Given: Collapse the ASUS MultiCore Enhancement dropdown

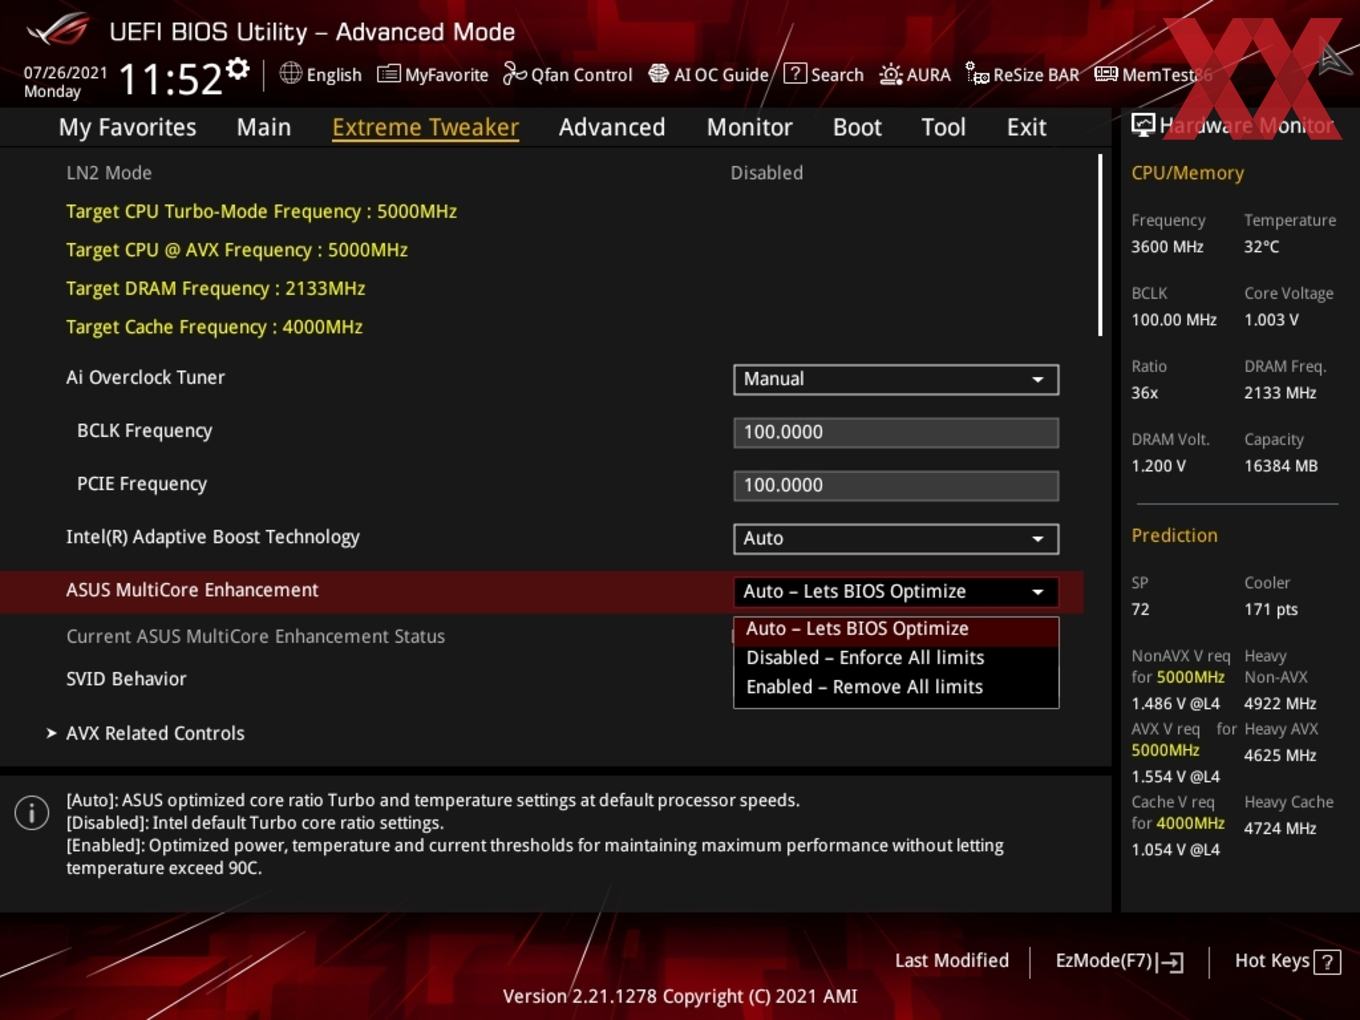Looking at the screenshot, I should 896,591.
